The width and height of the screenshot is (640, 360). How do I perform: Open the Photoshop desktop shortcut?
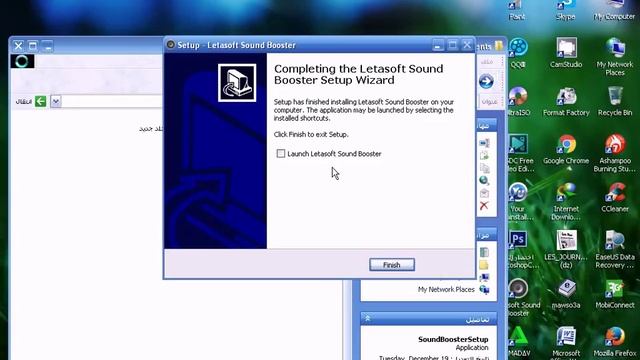(520, 249)
